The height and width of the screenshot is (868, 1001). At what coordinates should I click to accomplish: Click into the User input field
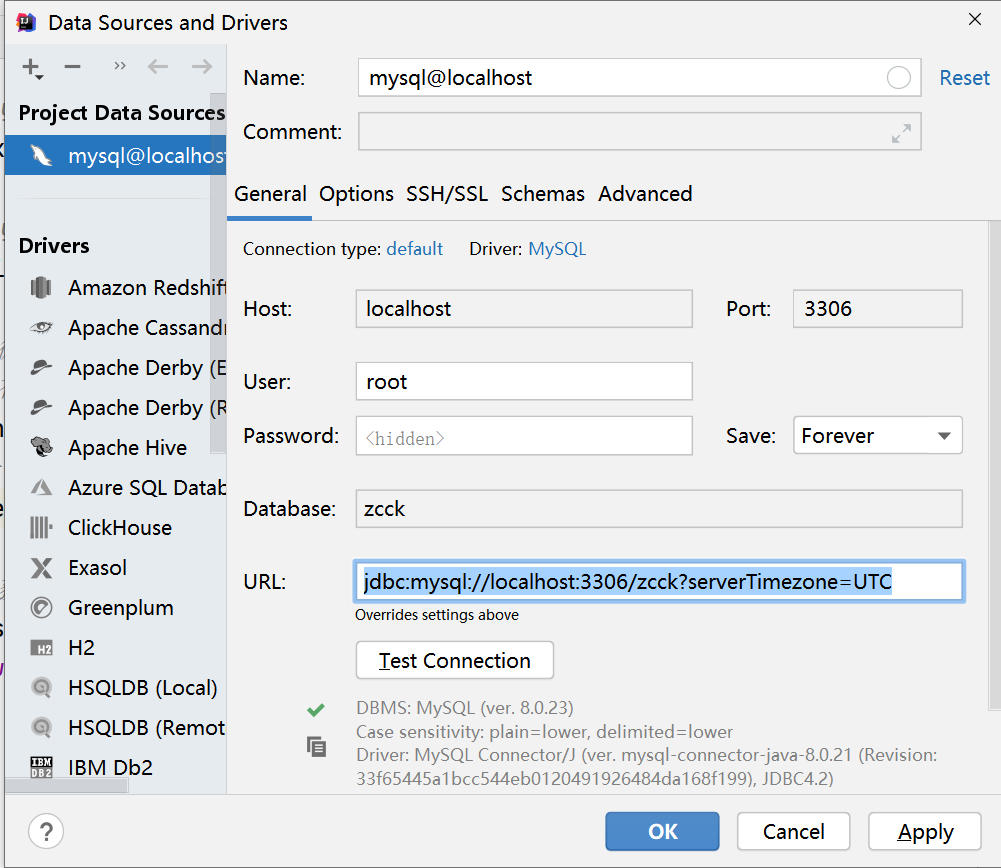[523, 382]
